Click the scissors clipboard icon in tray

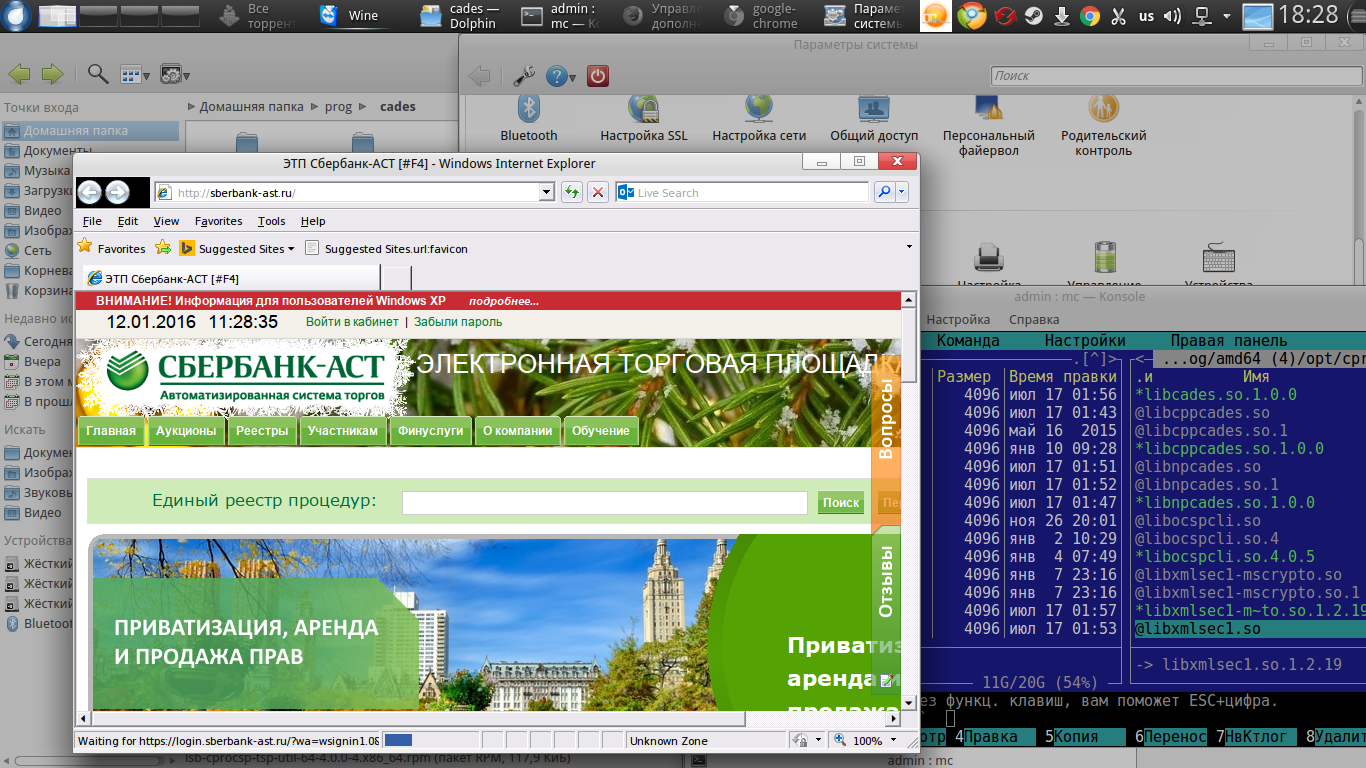1119,16
